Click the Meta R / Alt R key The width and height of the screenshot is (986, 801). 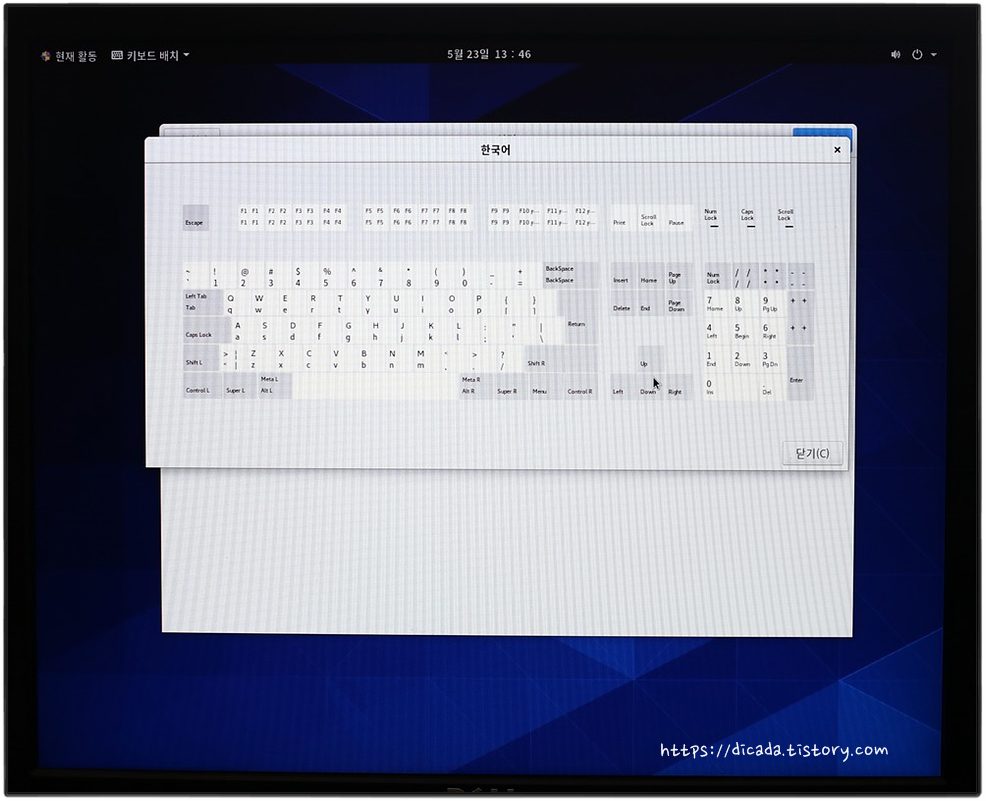[475, 385]
